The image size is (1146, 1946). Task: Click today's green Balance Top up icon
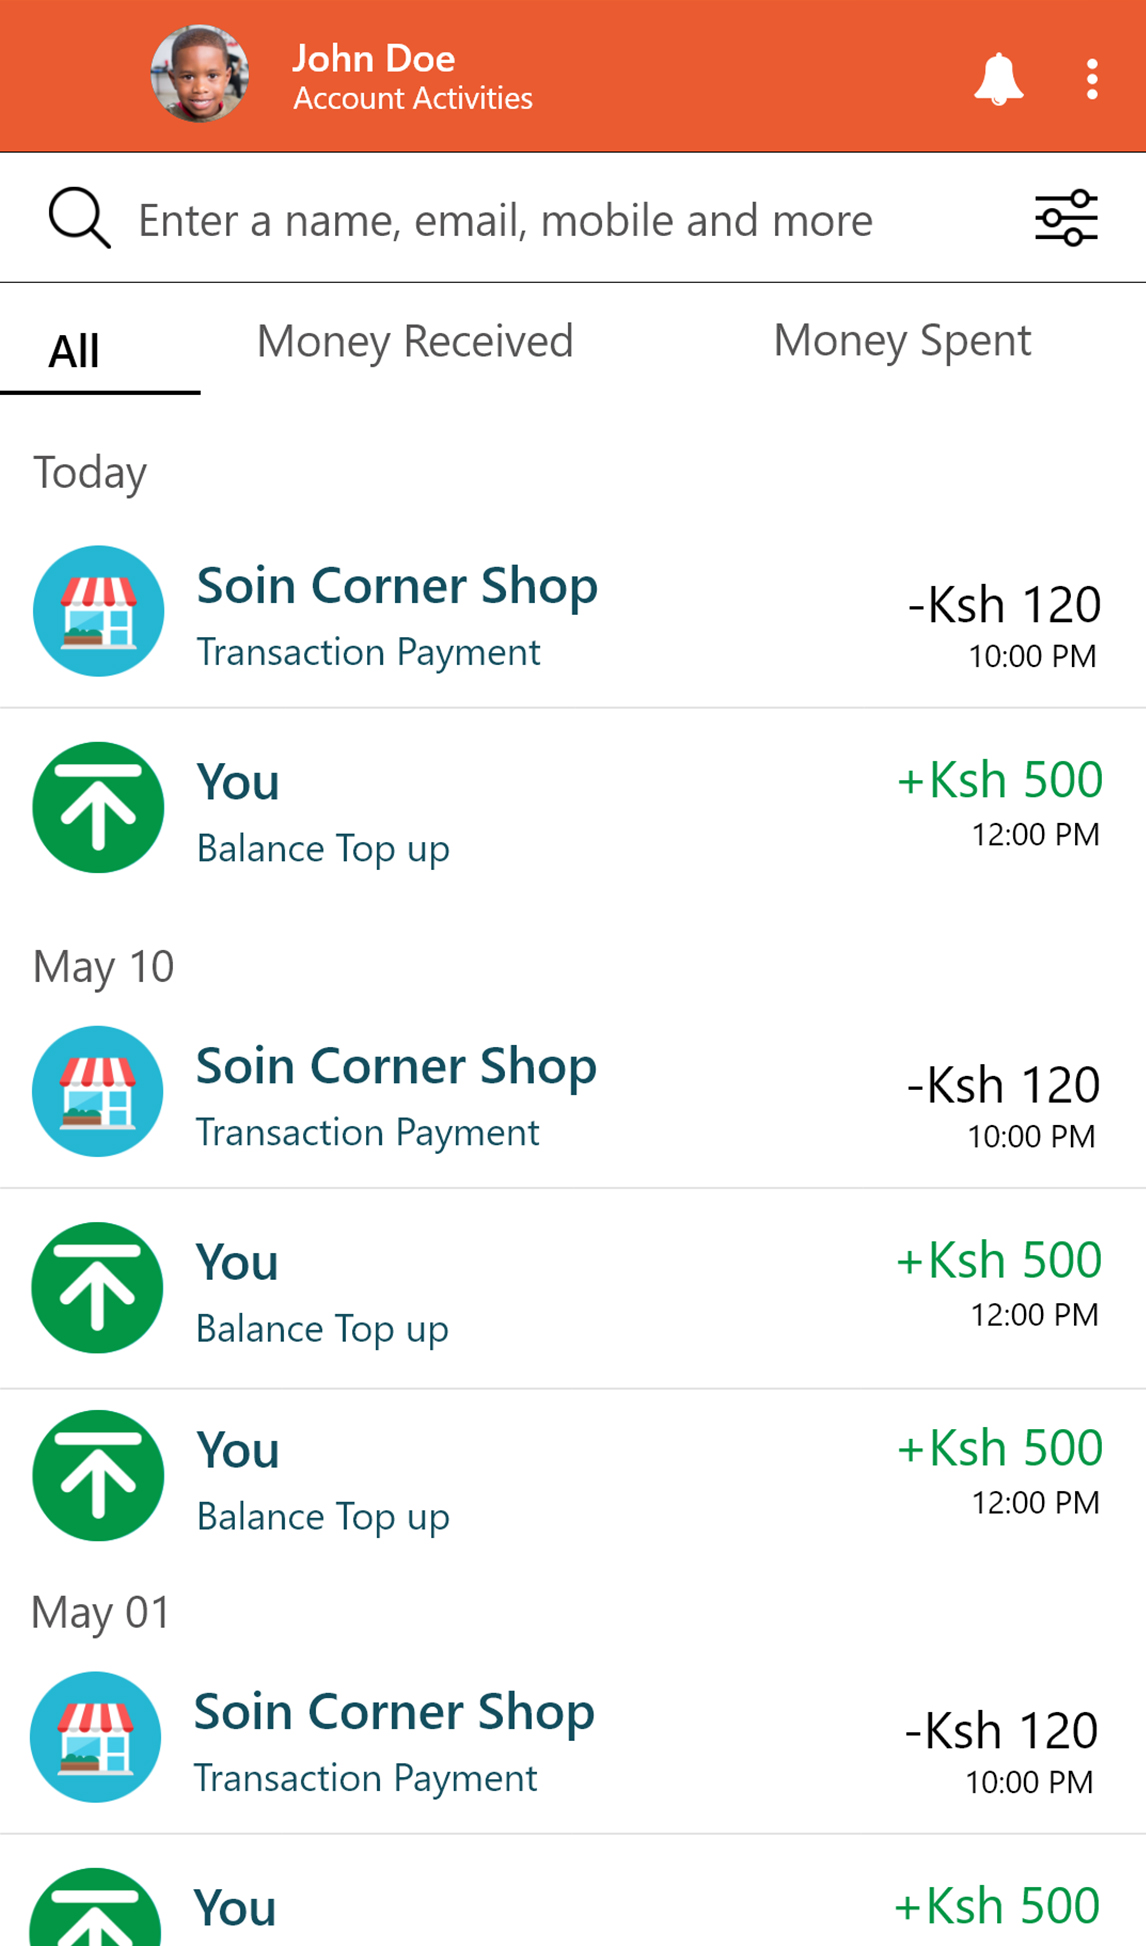(x=98, y=807)
